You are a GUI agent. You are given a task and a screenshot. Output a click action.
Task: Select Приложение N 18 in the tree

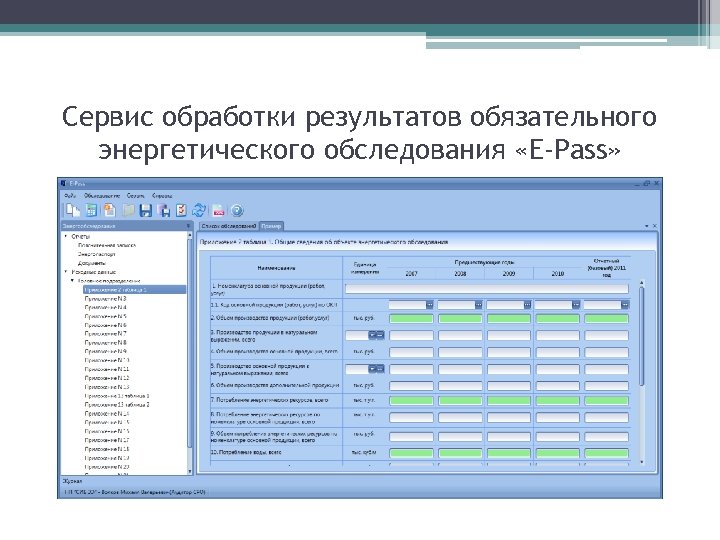(x=107, y=449)
